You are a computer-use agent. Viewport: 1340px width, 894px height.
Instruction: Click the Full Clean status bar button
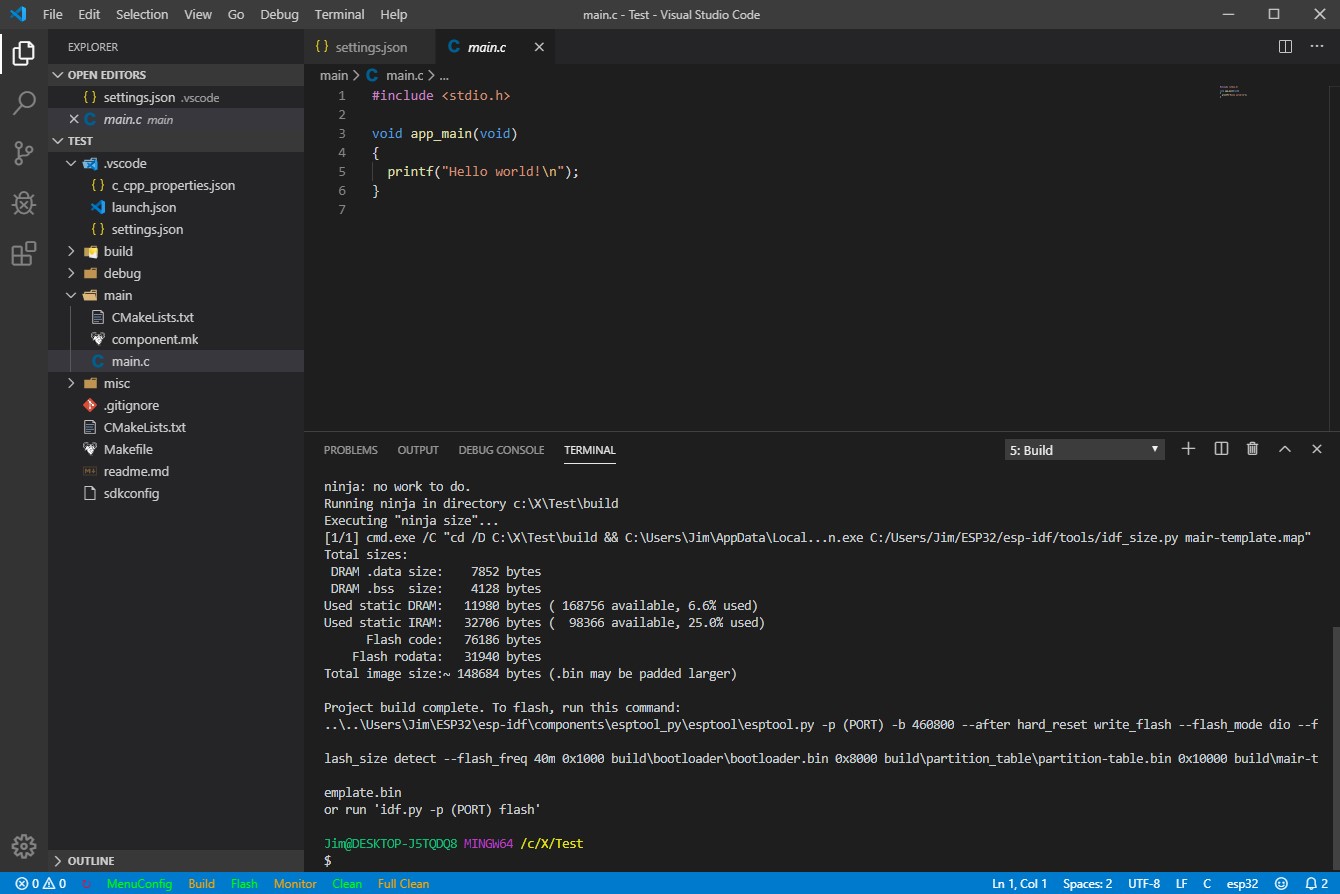point(403,884)
